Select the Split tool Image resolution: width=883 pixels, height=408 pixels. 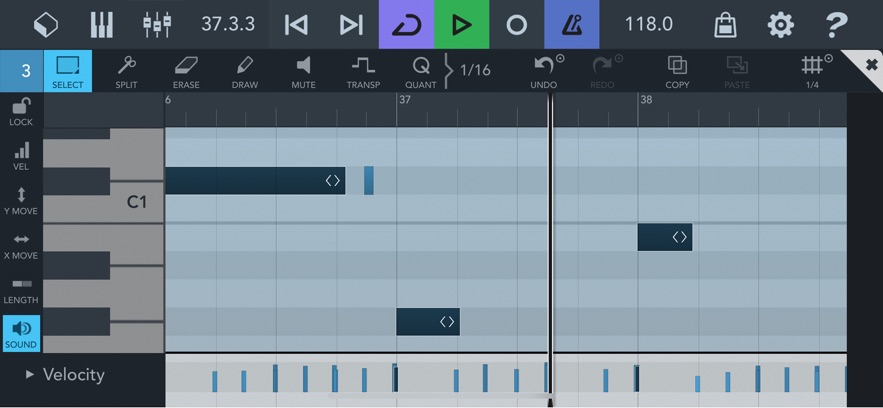(x=126, y=71)
